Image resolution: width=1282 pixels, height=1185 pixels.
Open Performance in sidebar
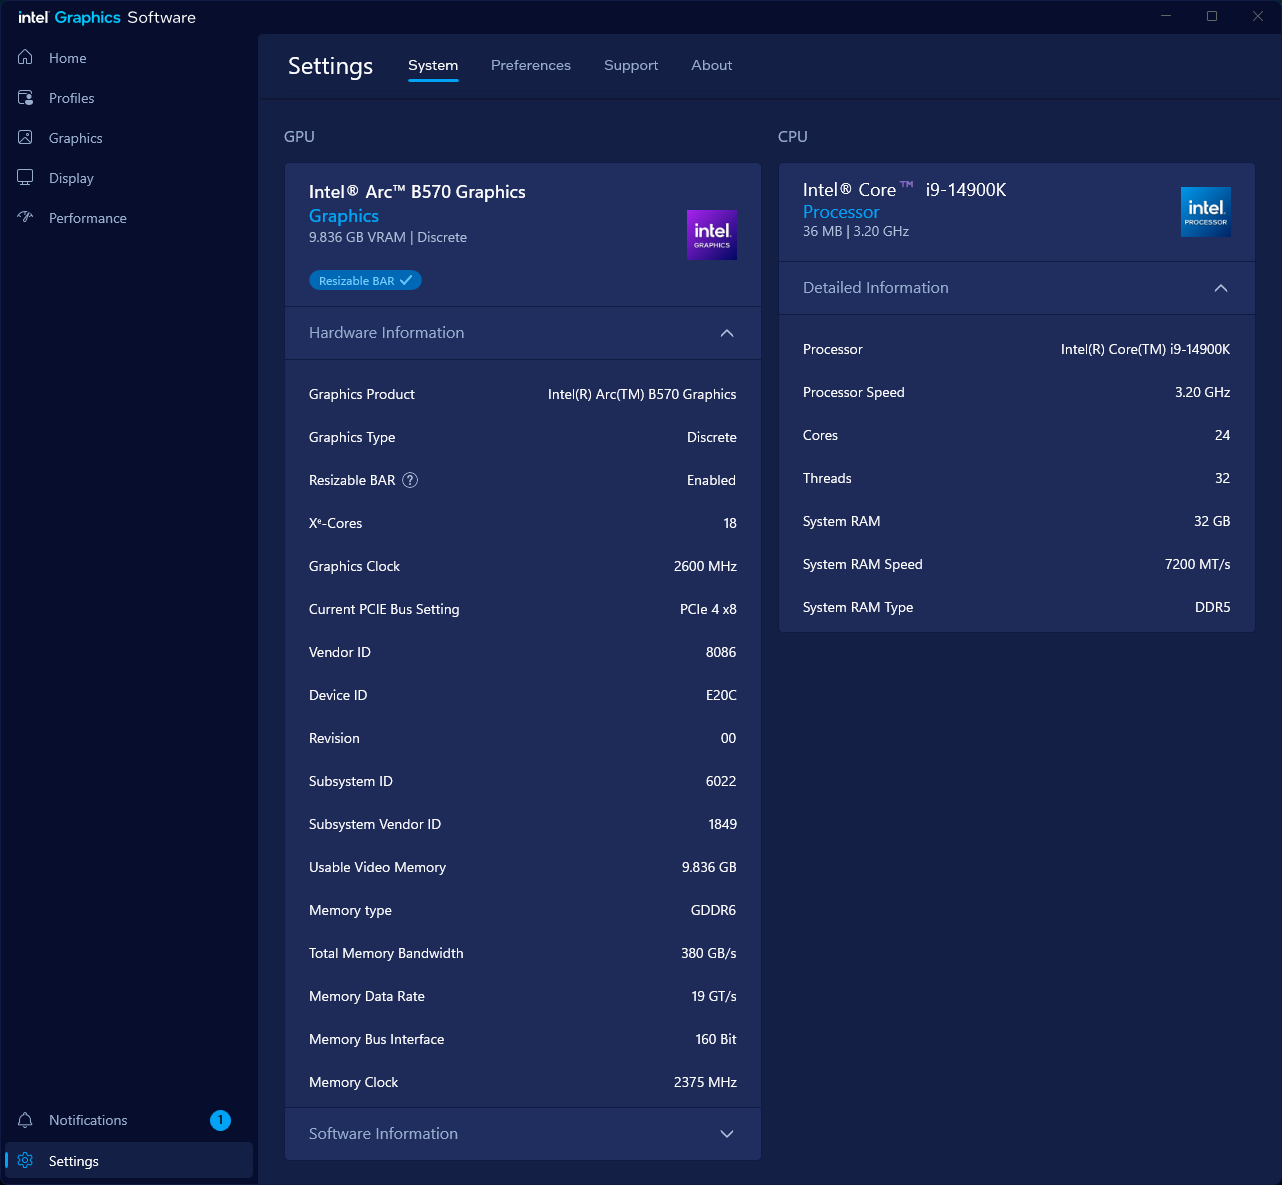coord(129,218)
